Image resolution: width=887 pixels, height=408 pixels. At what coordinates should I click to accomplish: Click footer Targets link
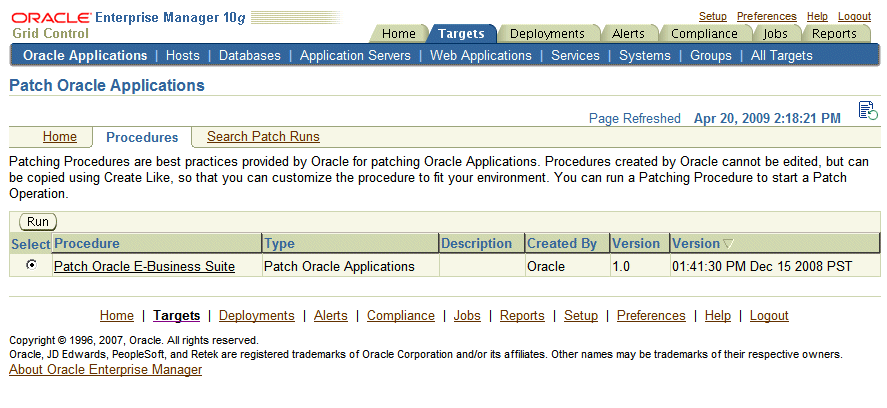coord(176,315)
